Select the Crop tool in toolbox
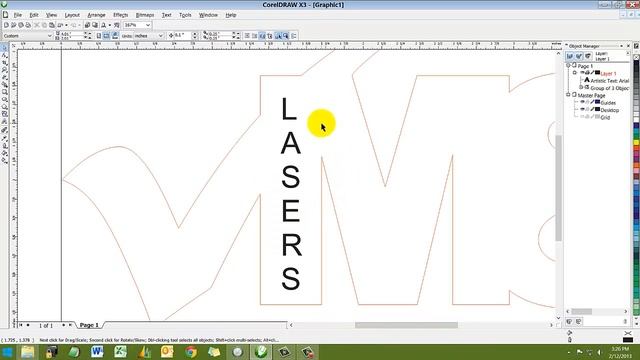 click(x=4, y=62)
